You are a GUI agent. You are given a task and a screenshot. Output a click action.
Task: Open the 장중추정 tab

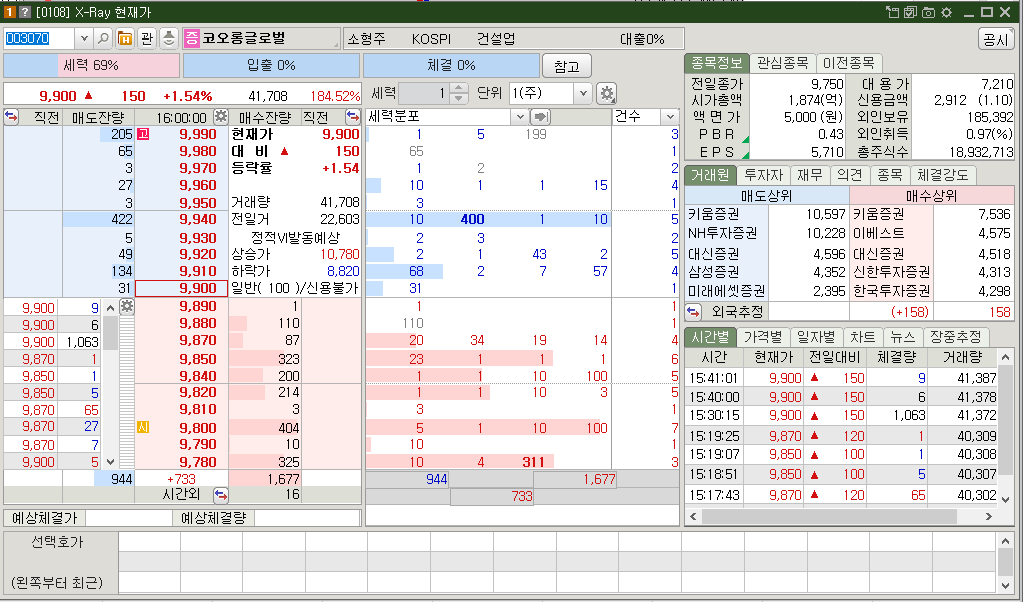point(956,337)
